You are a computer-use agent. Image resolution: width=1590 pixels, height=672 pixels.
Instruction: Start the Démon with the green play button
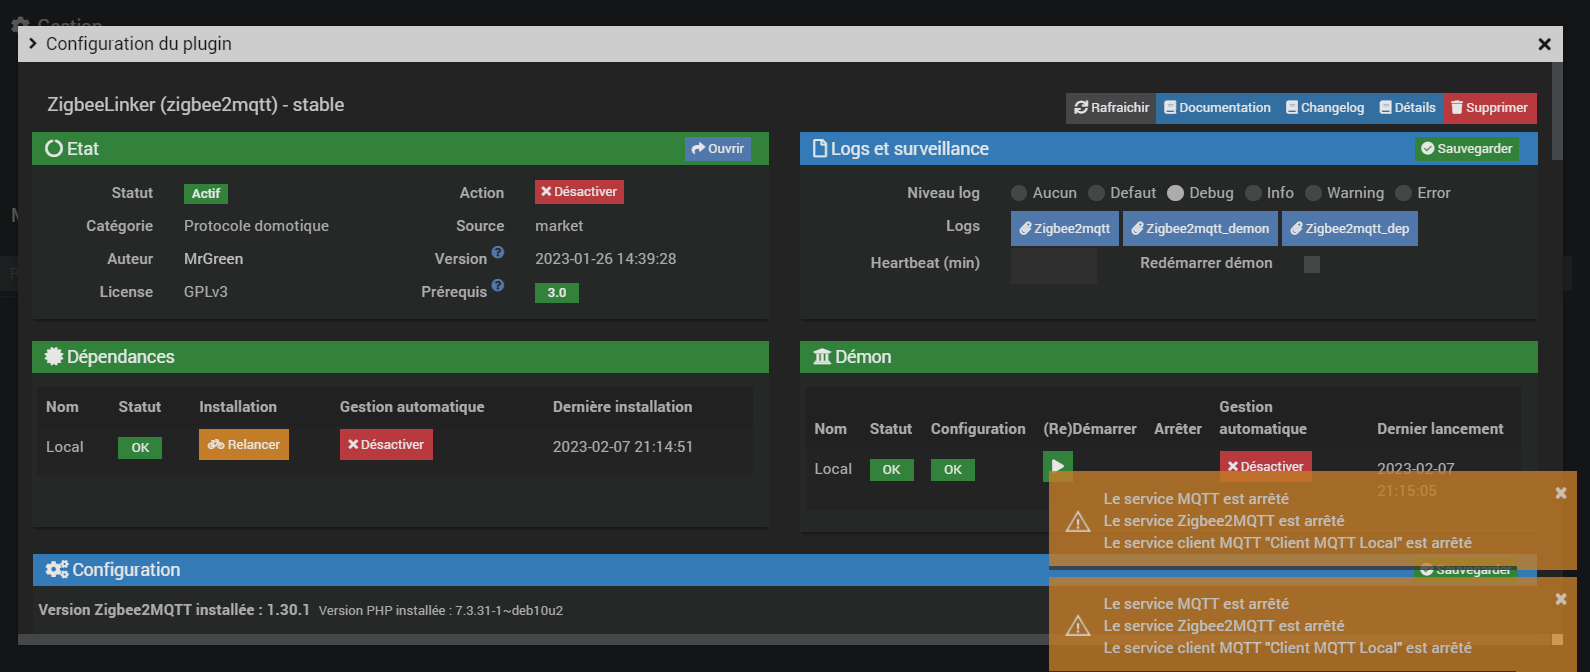point(1058,466)
